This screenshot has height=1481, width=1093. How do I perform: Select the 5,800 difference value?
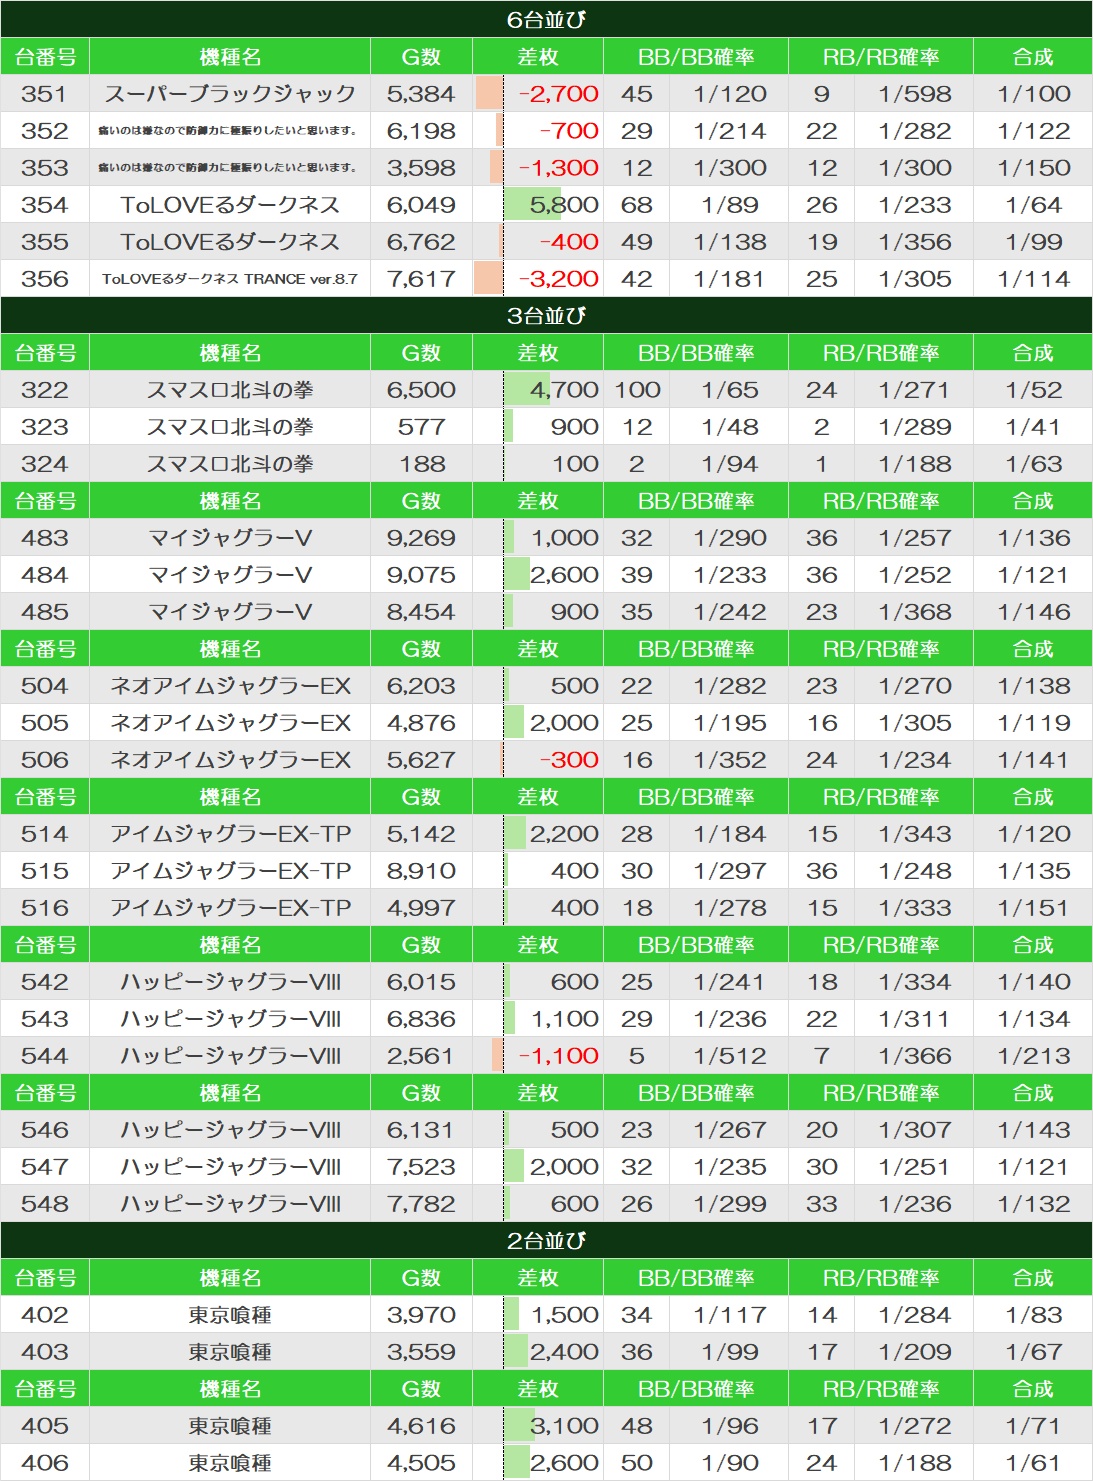click(x=564, y=204)
